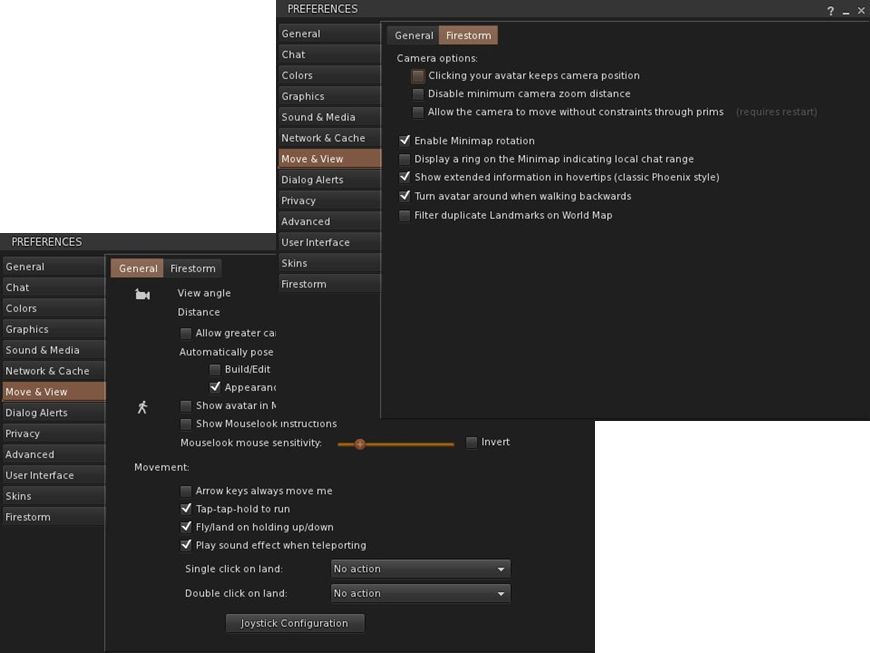Click Joystick Configuration button
870x653 pixels.
click(x=295, y=623)
